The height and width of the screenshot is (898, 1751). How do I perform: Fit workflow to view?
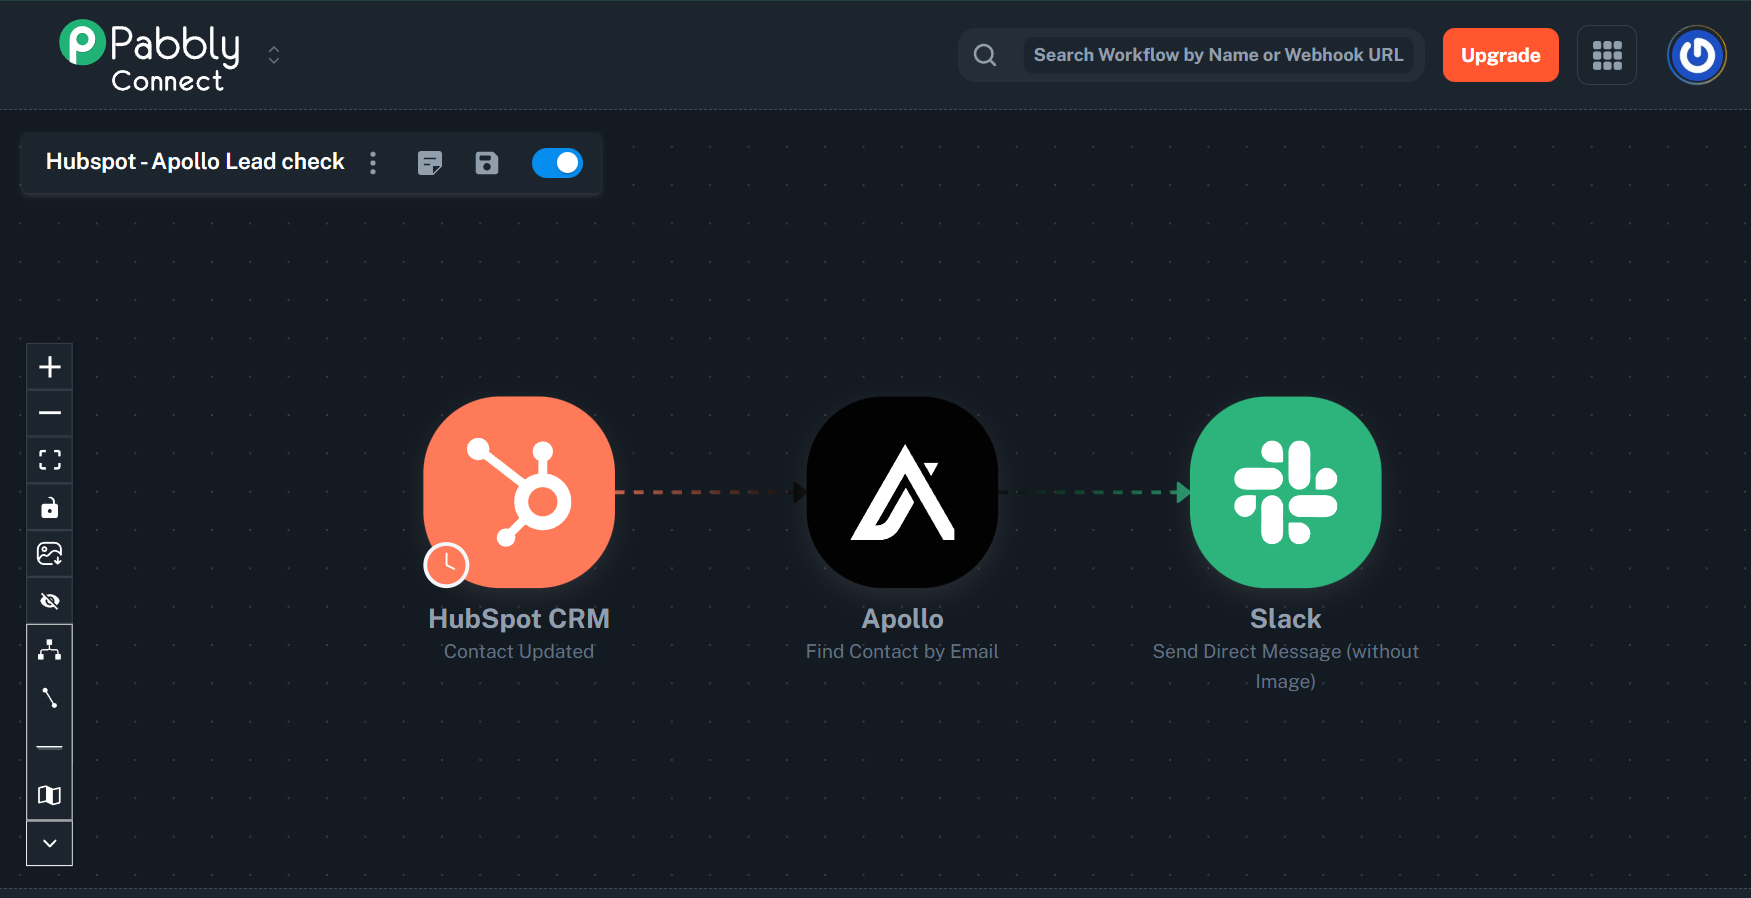point(49,460)
